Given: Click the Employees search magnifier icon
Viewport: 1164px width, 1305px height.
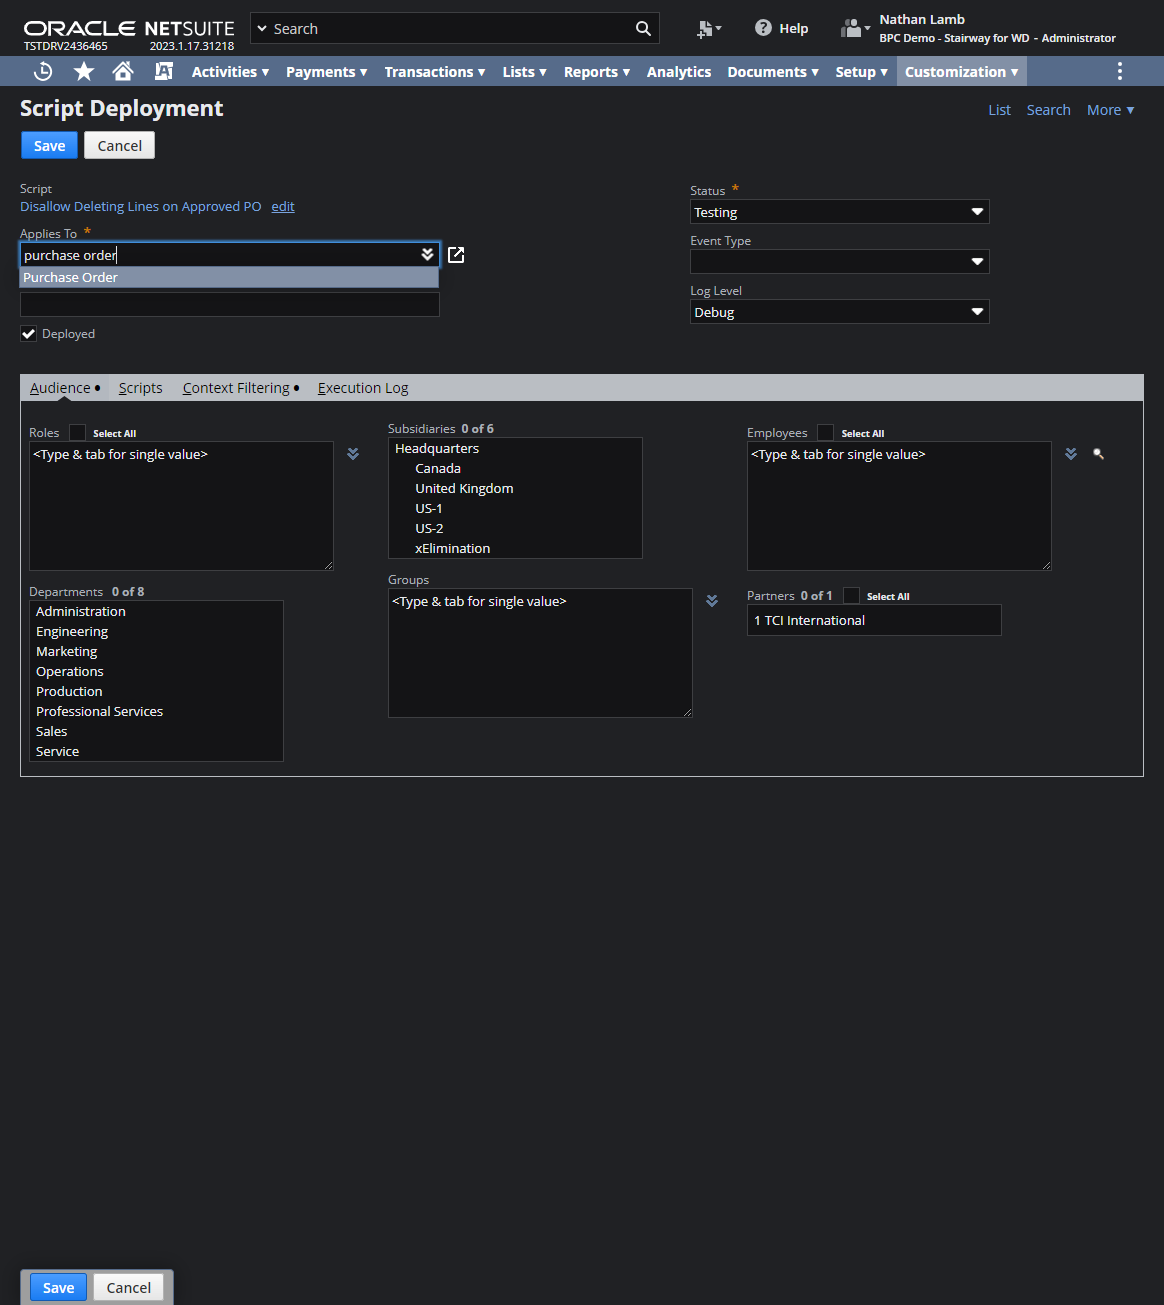Looking at the screenshot, I should tap(1098, 454).
